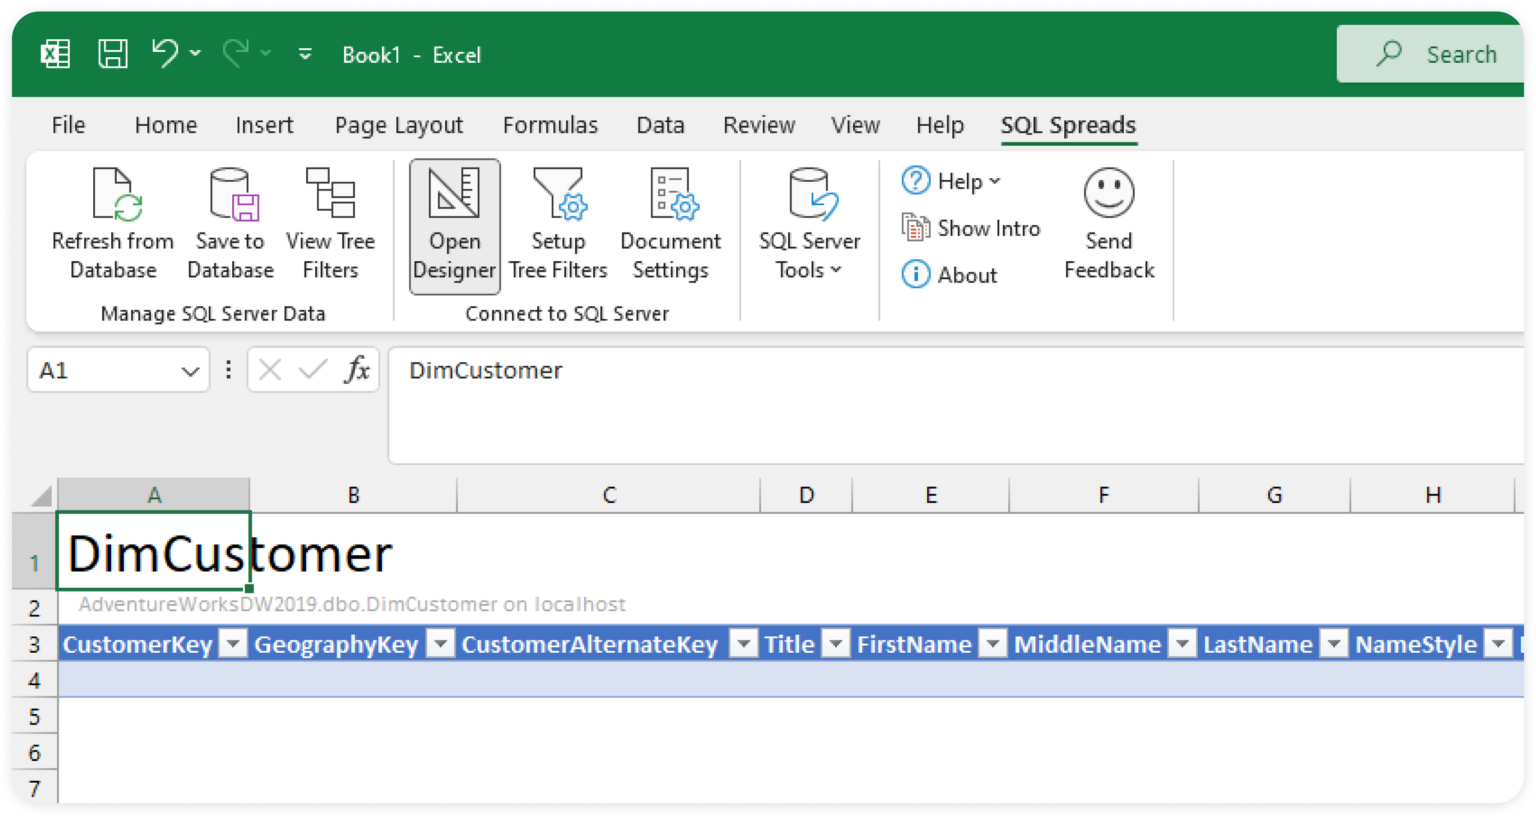1536x816 pixels.
Task: Click the Undo arrow icon
Action: (x=164, y=53)
